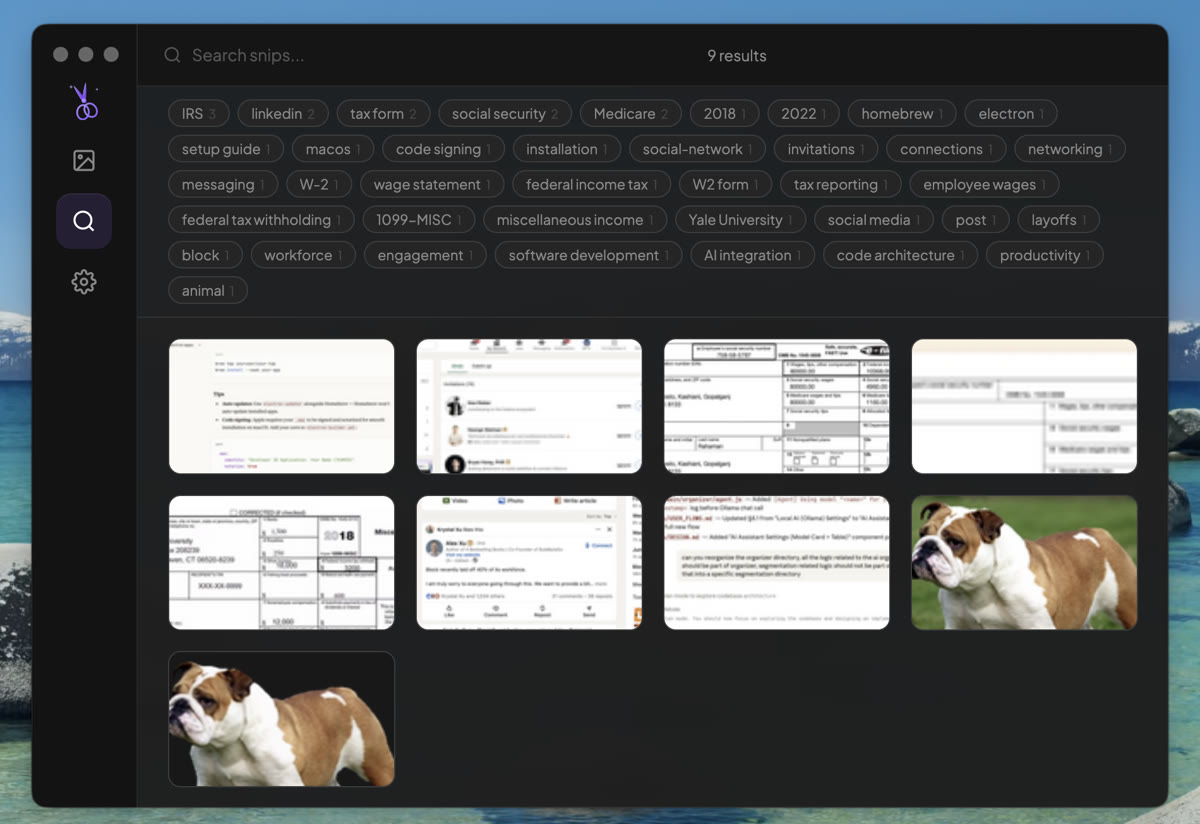Filter by the linkedin tag
The height and width of the screenshot is (824, 1200).
283,114
